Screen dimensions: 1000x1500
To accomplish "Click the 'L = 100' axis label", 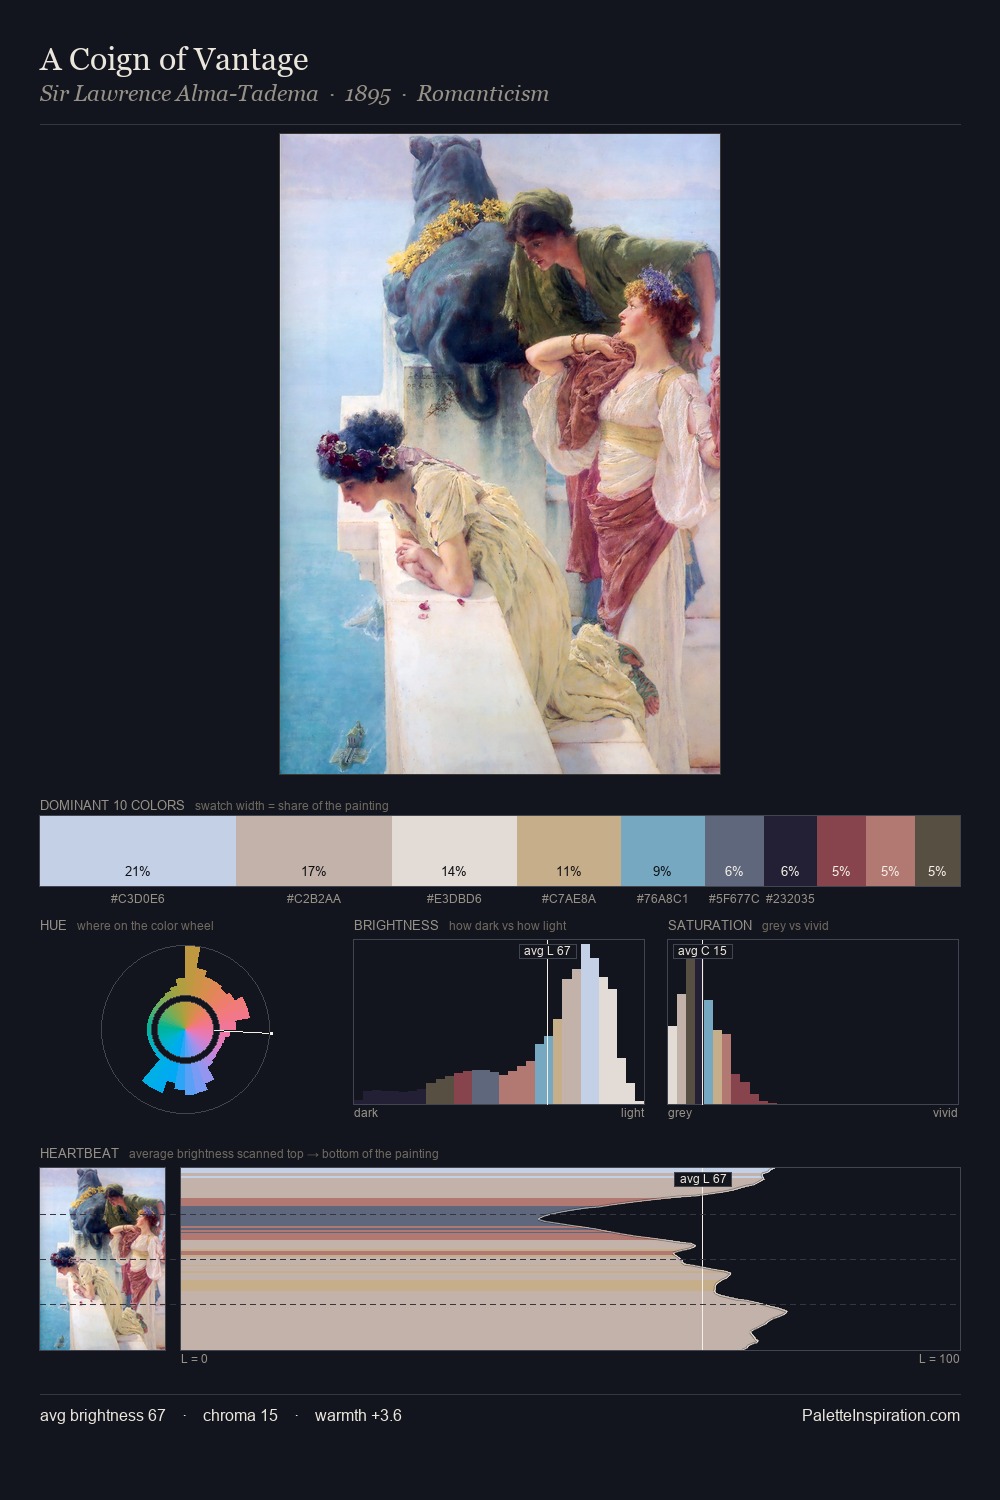I will (939, 1359).
